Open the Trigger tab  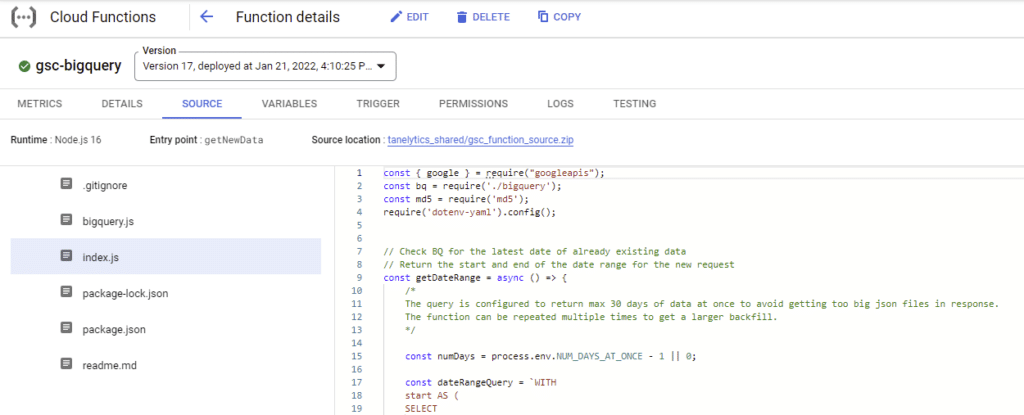click(378, 103)
